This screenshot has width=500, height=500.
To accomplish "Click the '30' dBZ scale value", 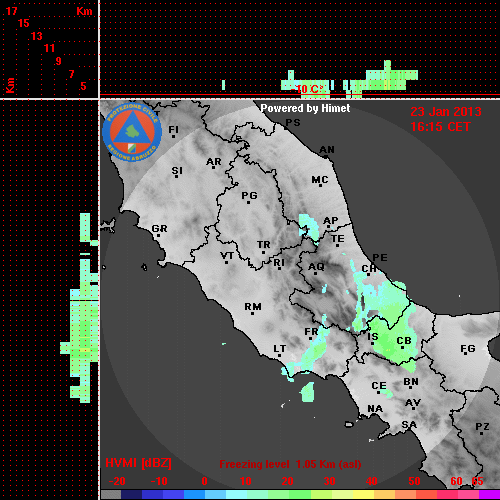I will [329, 481].
